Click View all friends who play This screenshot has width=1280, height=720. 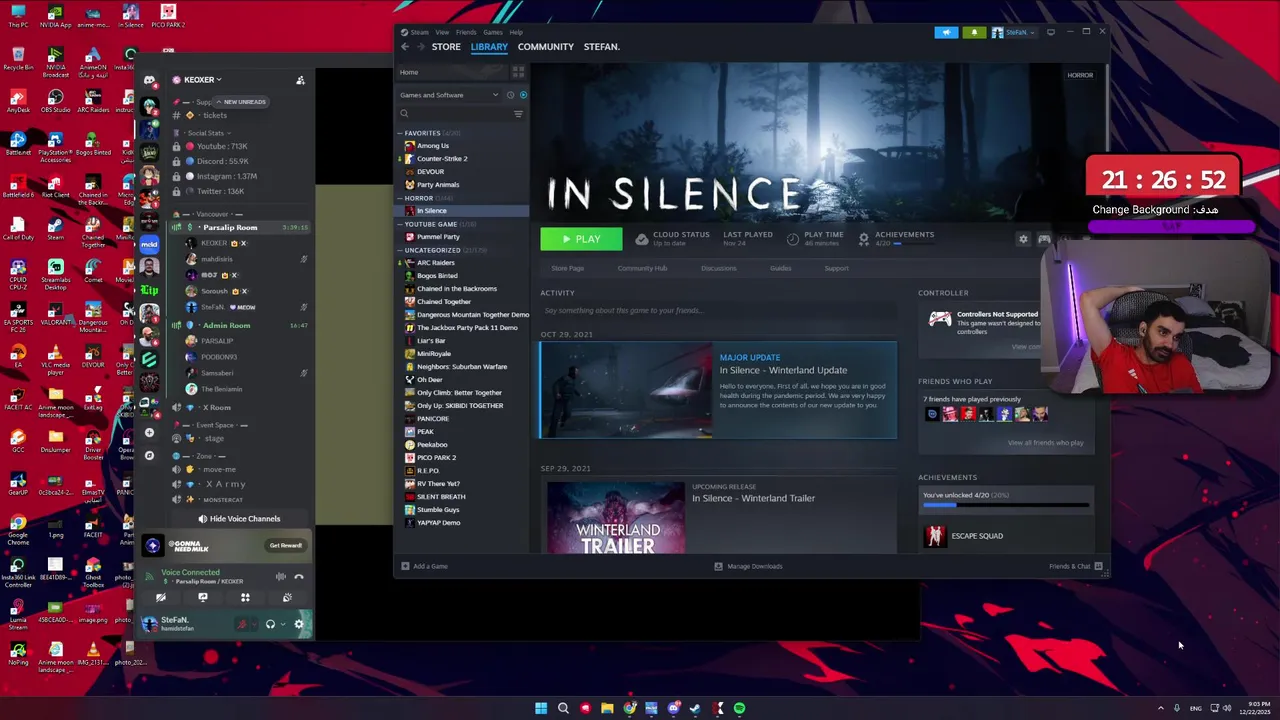1045,442
